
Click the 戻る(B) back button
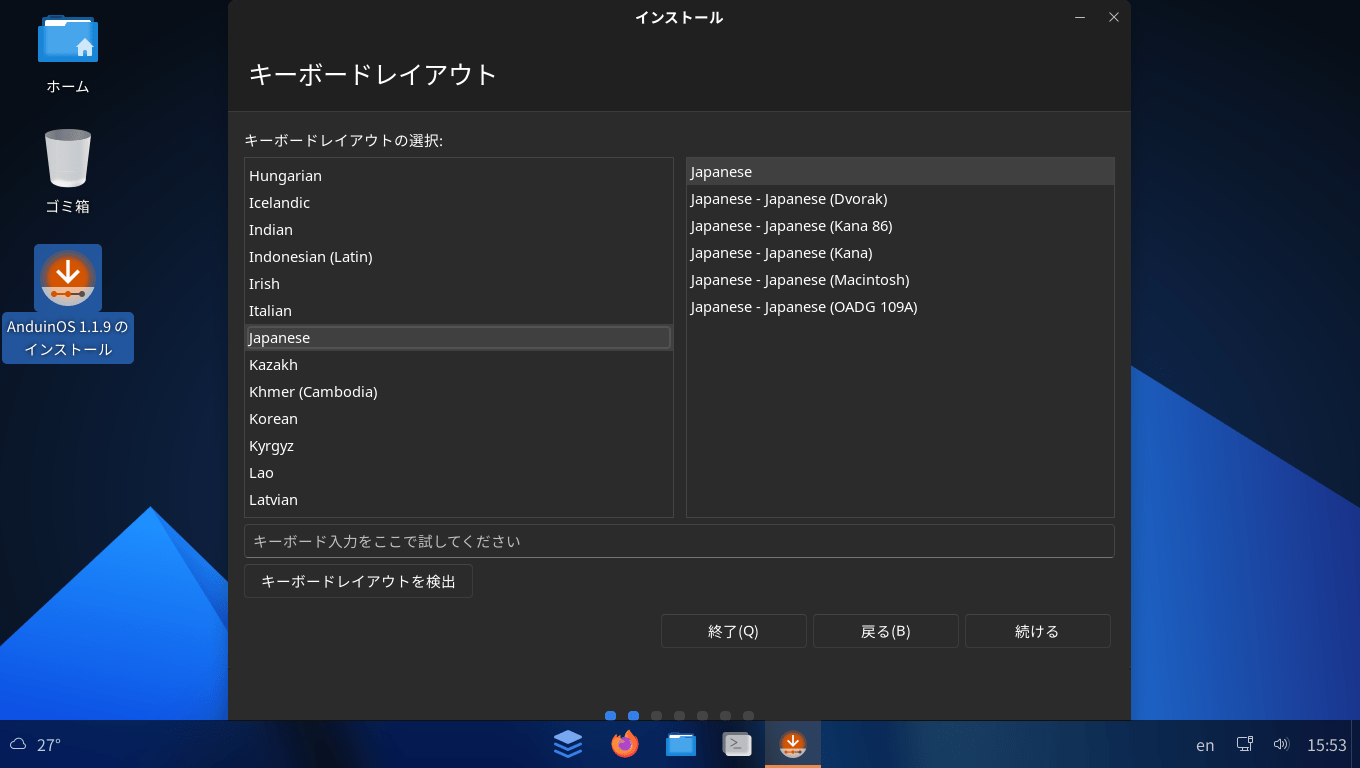tap(885, 631)
